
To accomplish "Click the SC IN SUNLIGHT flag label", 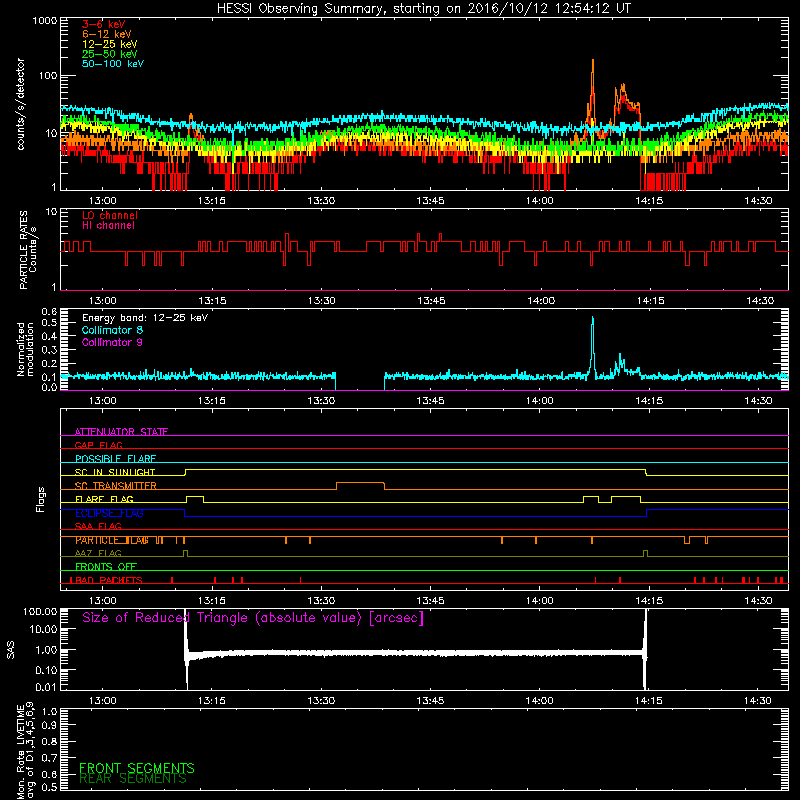I will tap(115, 472).
